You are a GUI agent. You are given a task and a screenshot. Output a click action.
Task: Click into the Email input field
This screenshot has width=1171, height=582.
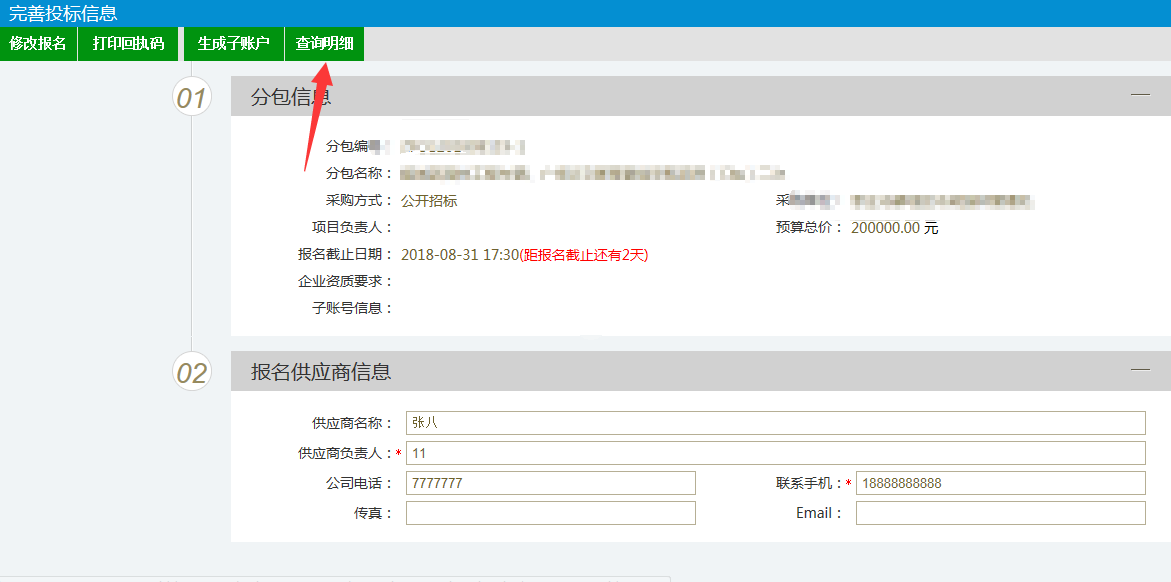click(1000, 513)
